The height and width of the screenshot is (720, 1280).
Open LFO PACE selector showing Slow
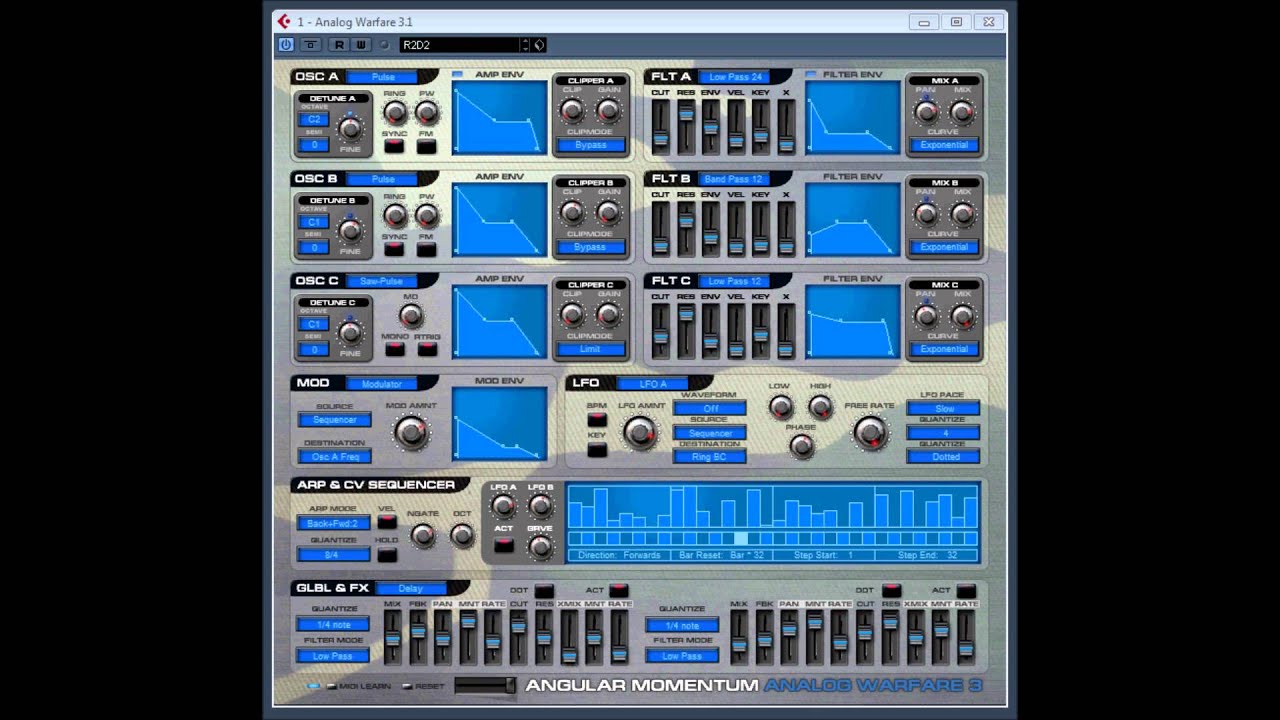click(x=944, y=409)
